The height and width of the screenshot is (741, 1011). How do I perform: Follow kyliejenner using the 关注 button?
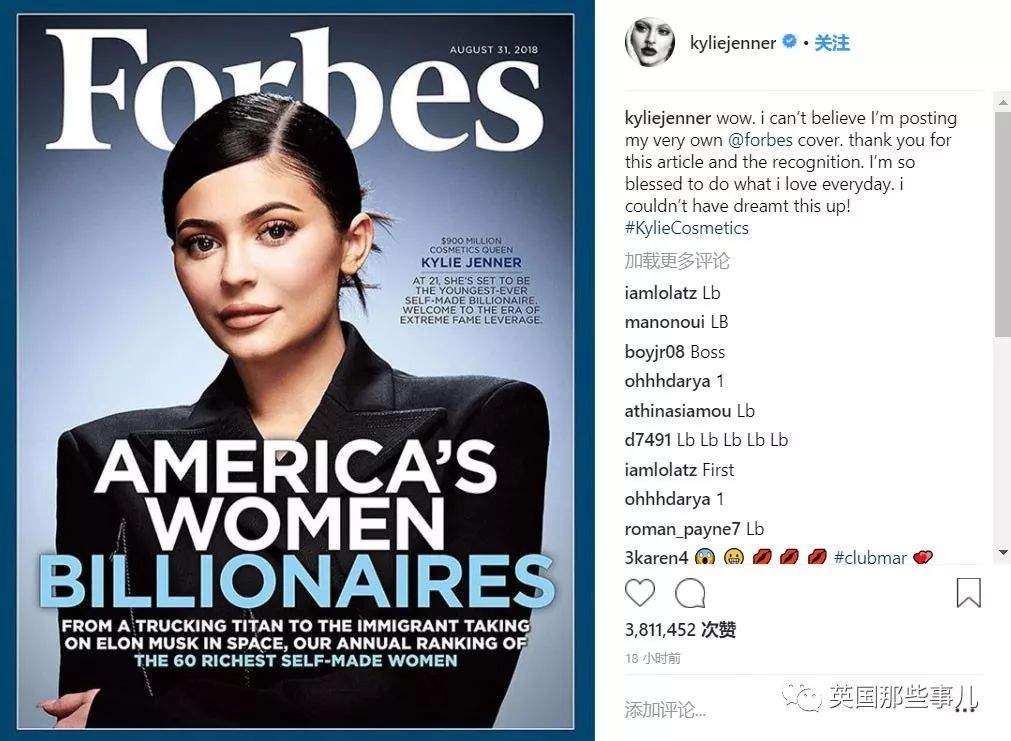832,43
